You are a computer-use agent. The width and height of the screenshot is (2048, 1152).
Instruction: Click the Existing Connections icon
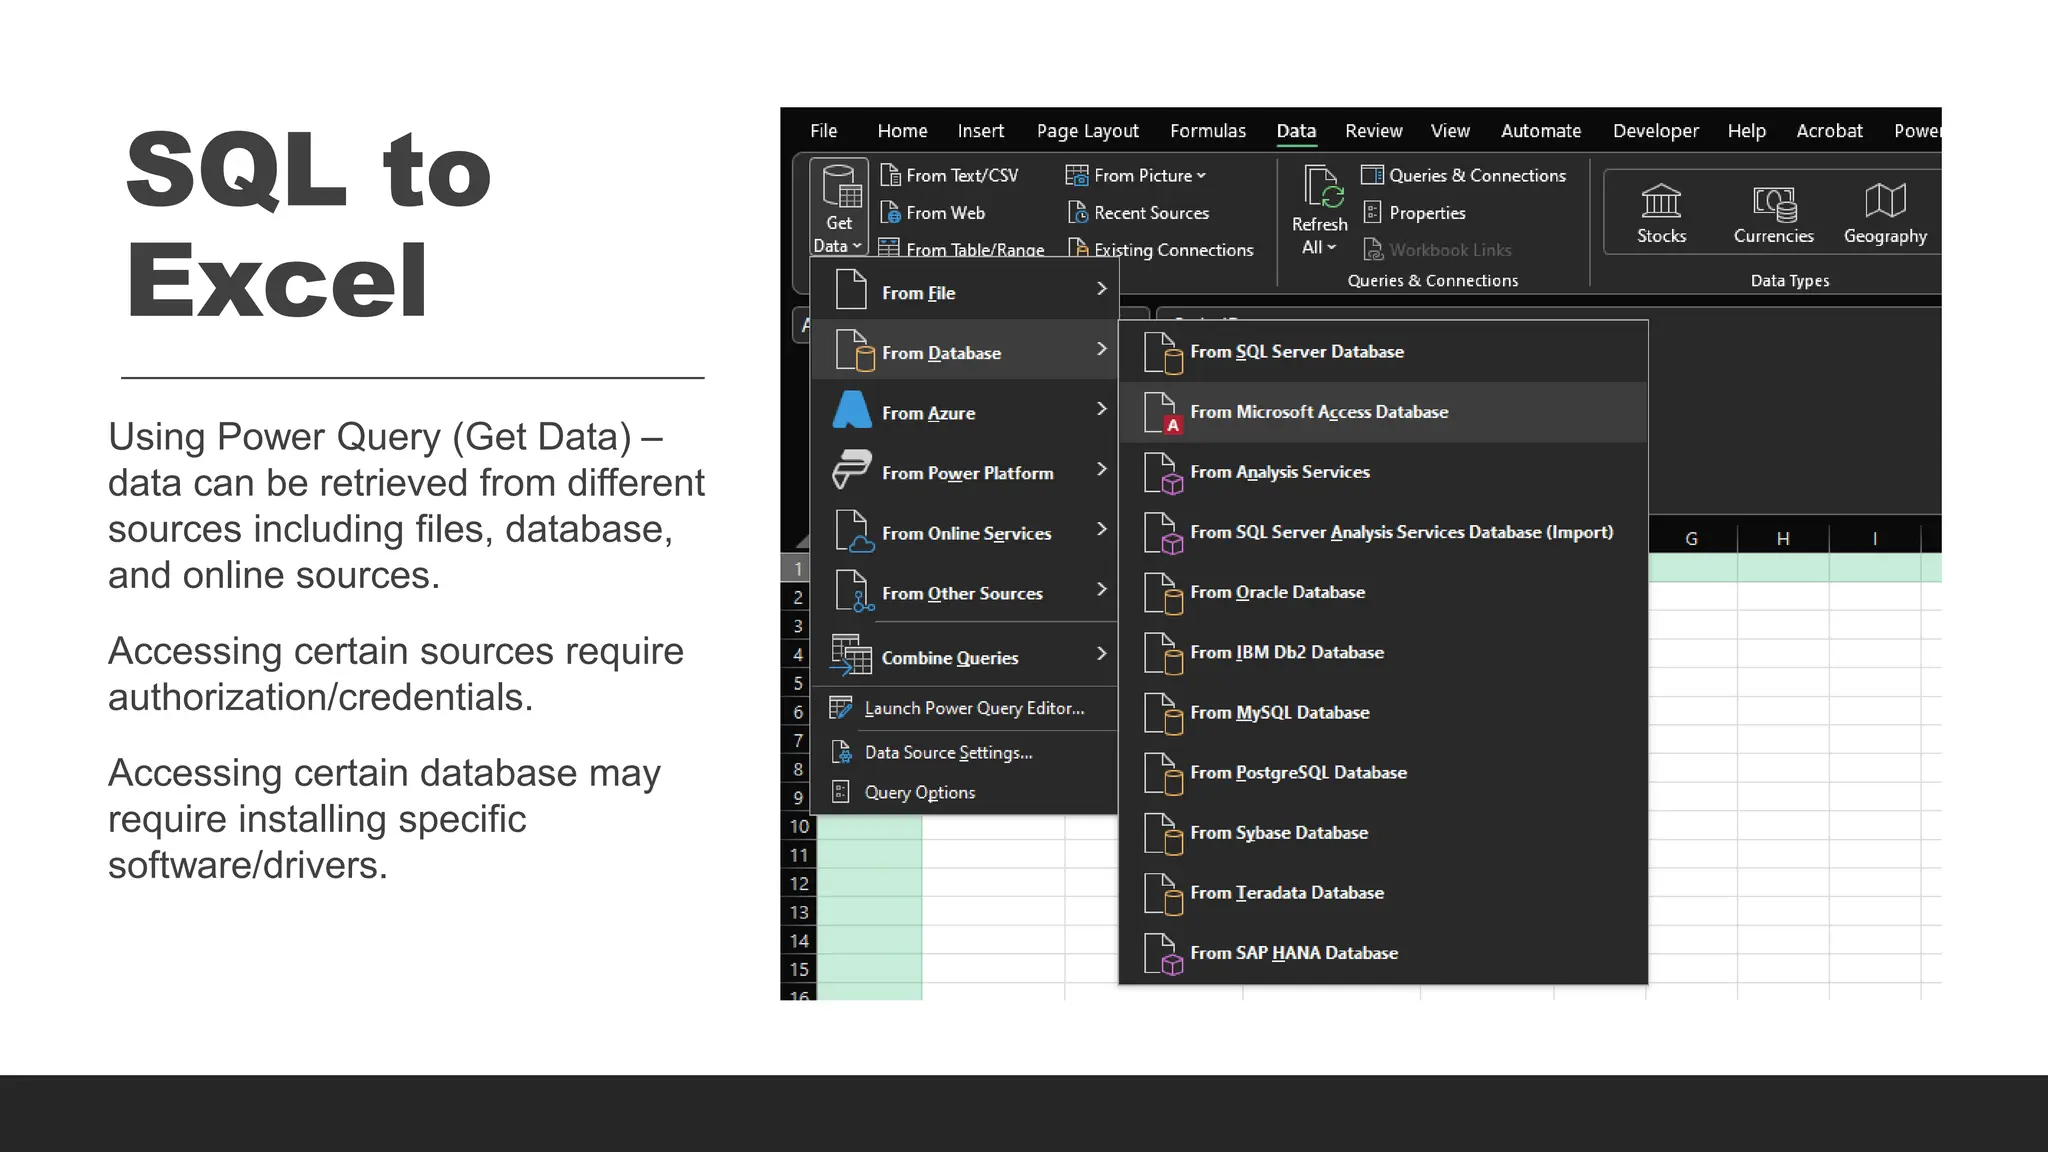[1078, 248]
